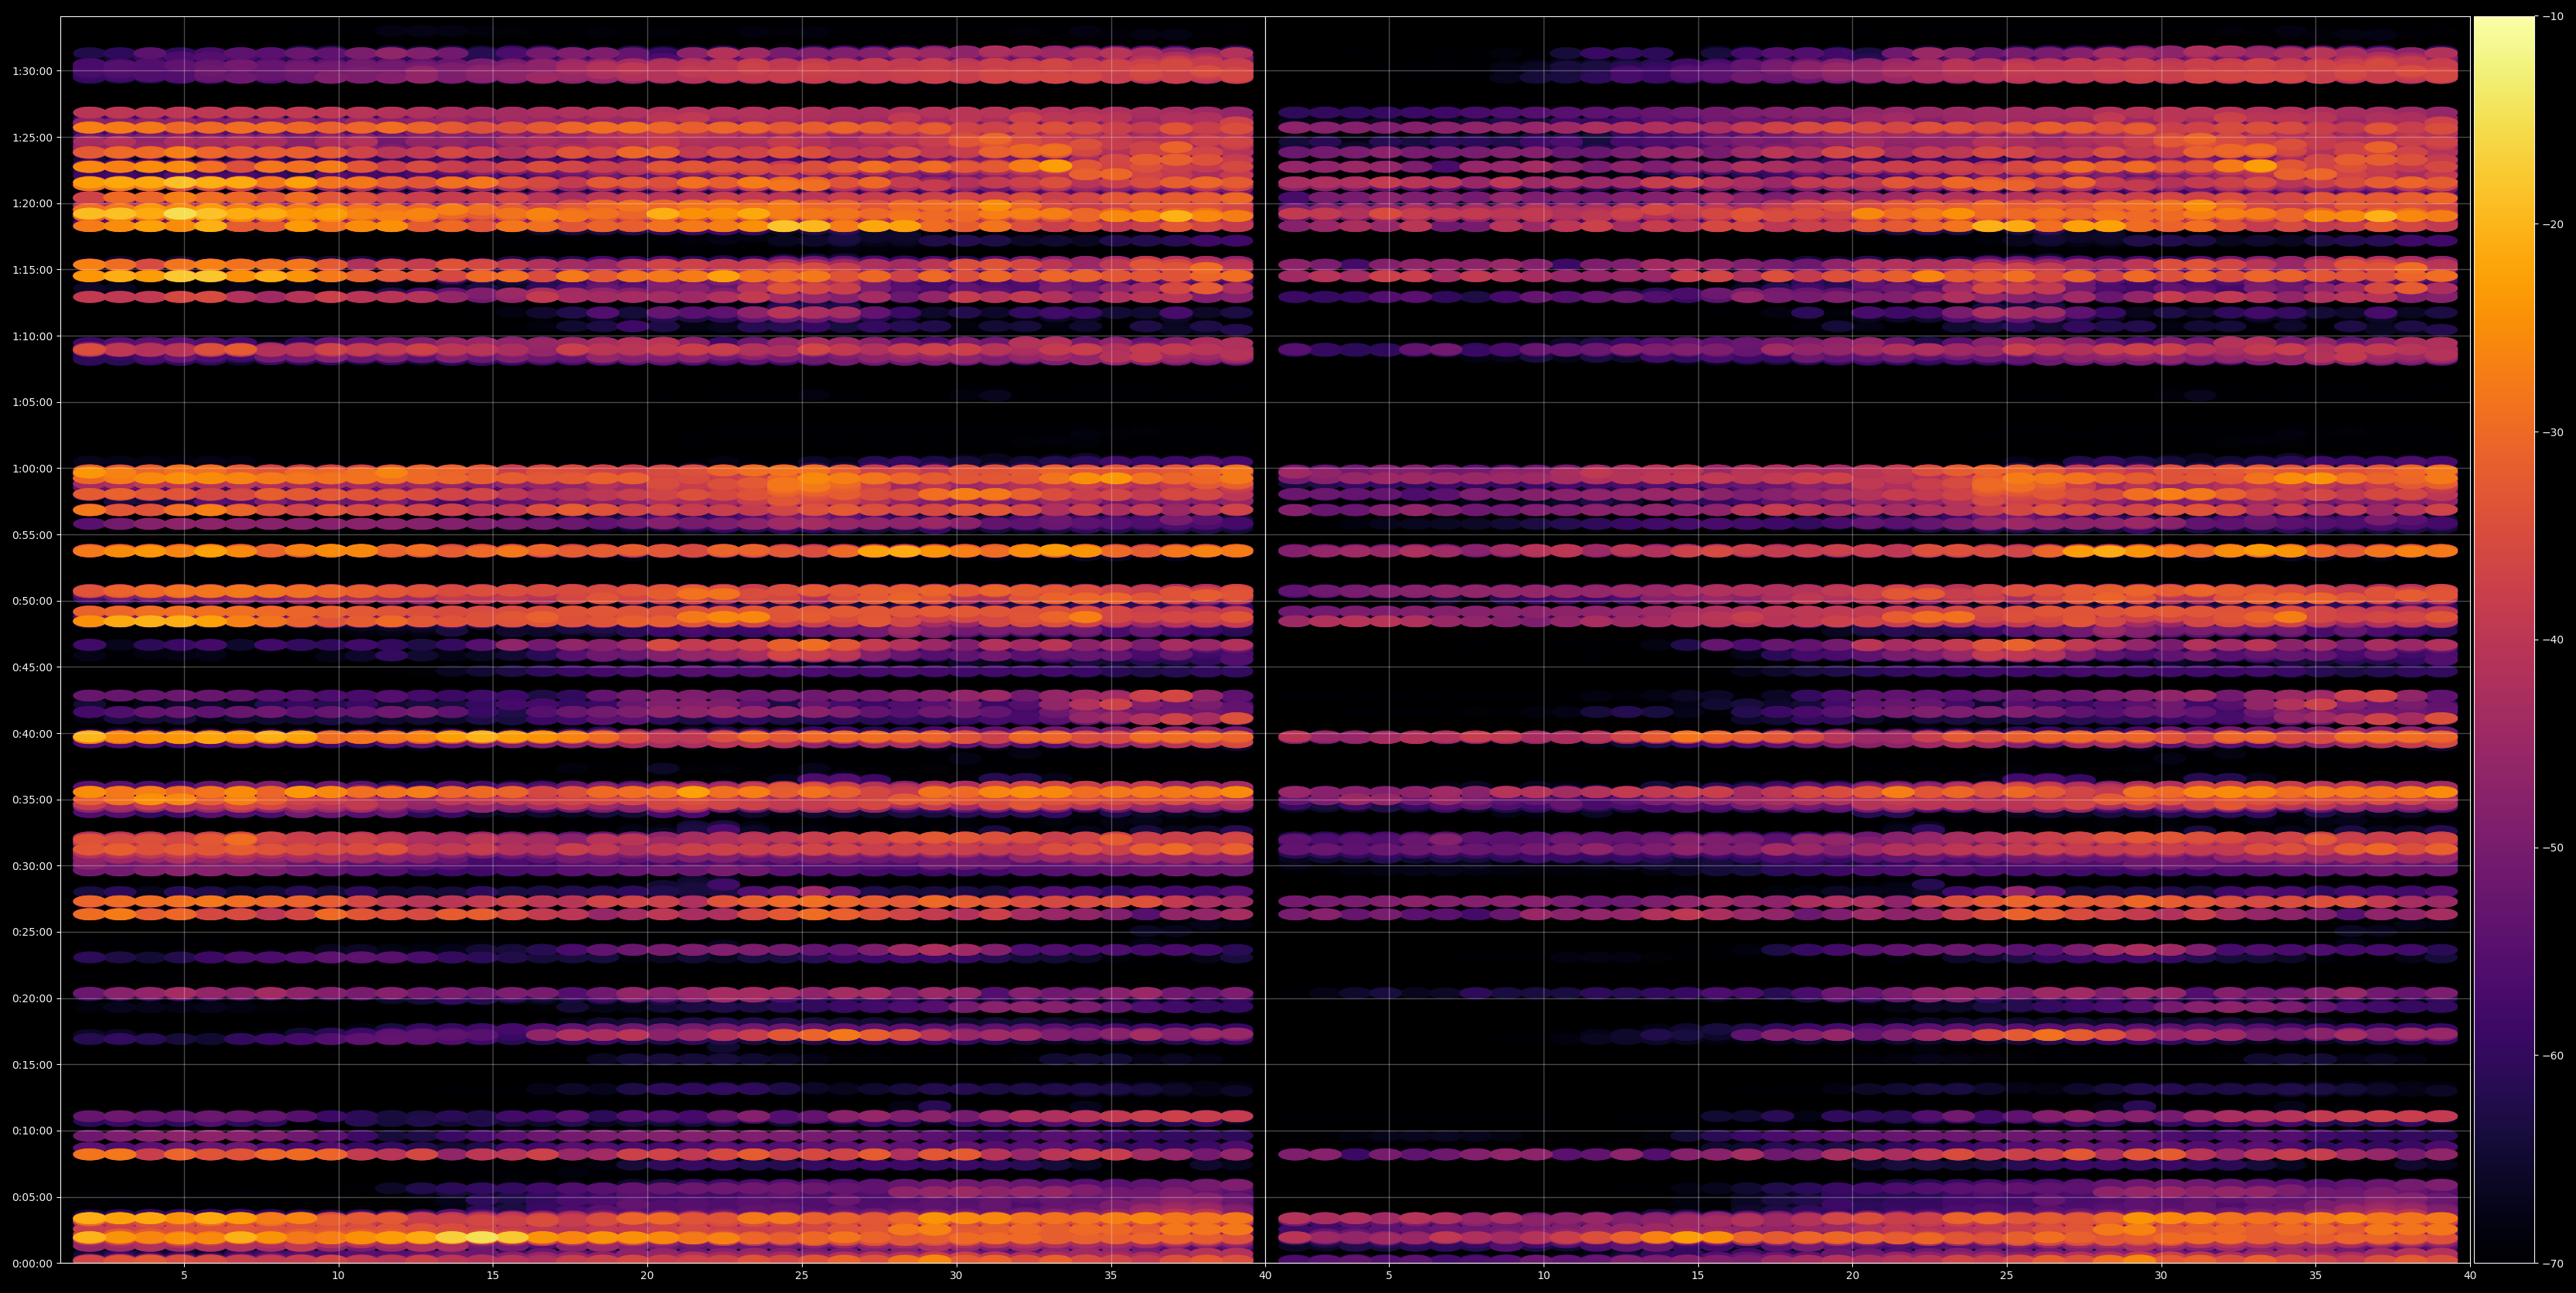Select the −60 colorbar value
The height and width of the screenshot is (1293, 2576).
point(2553,1056)
